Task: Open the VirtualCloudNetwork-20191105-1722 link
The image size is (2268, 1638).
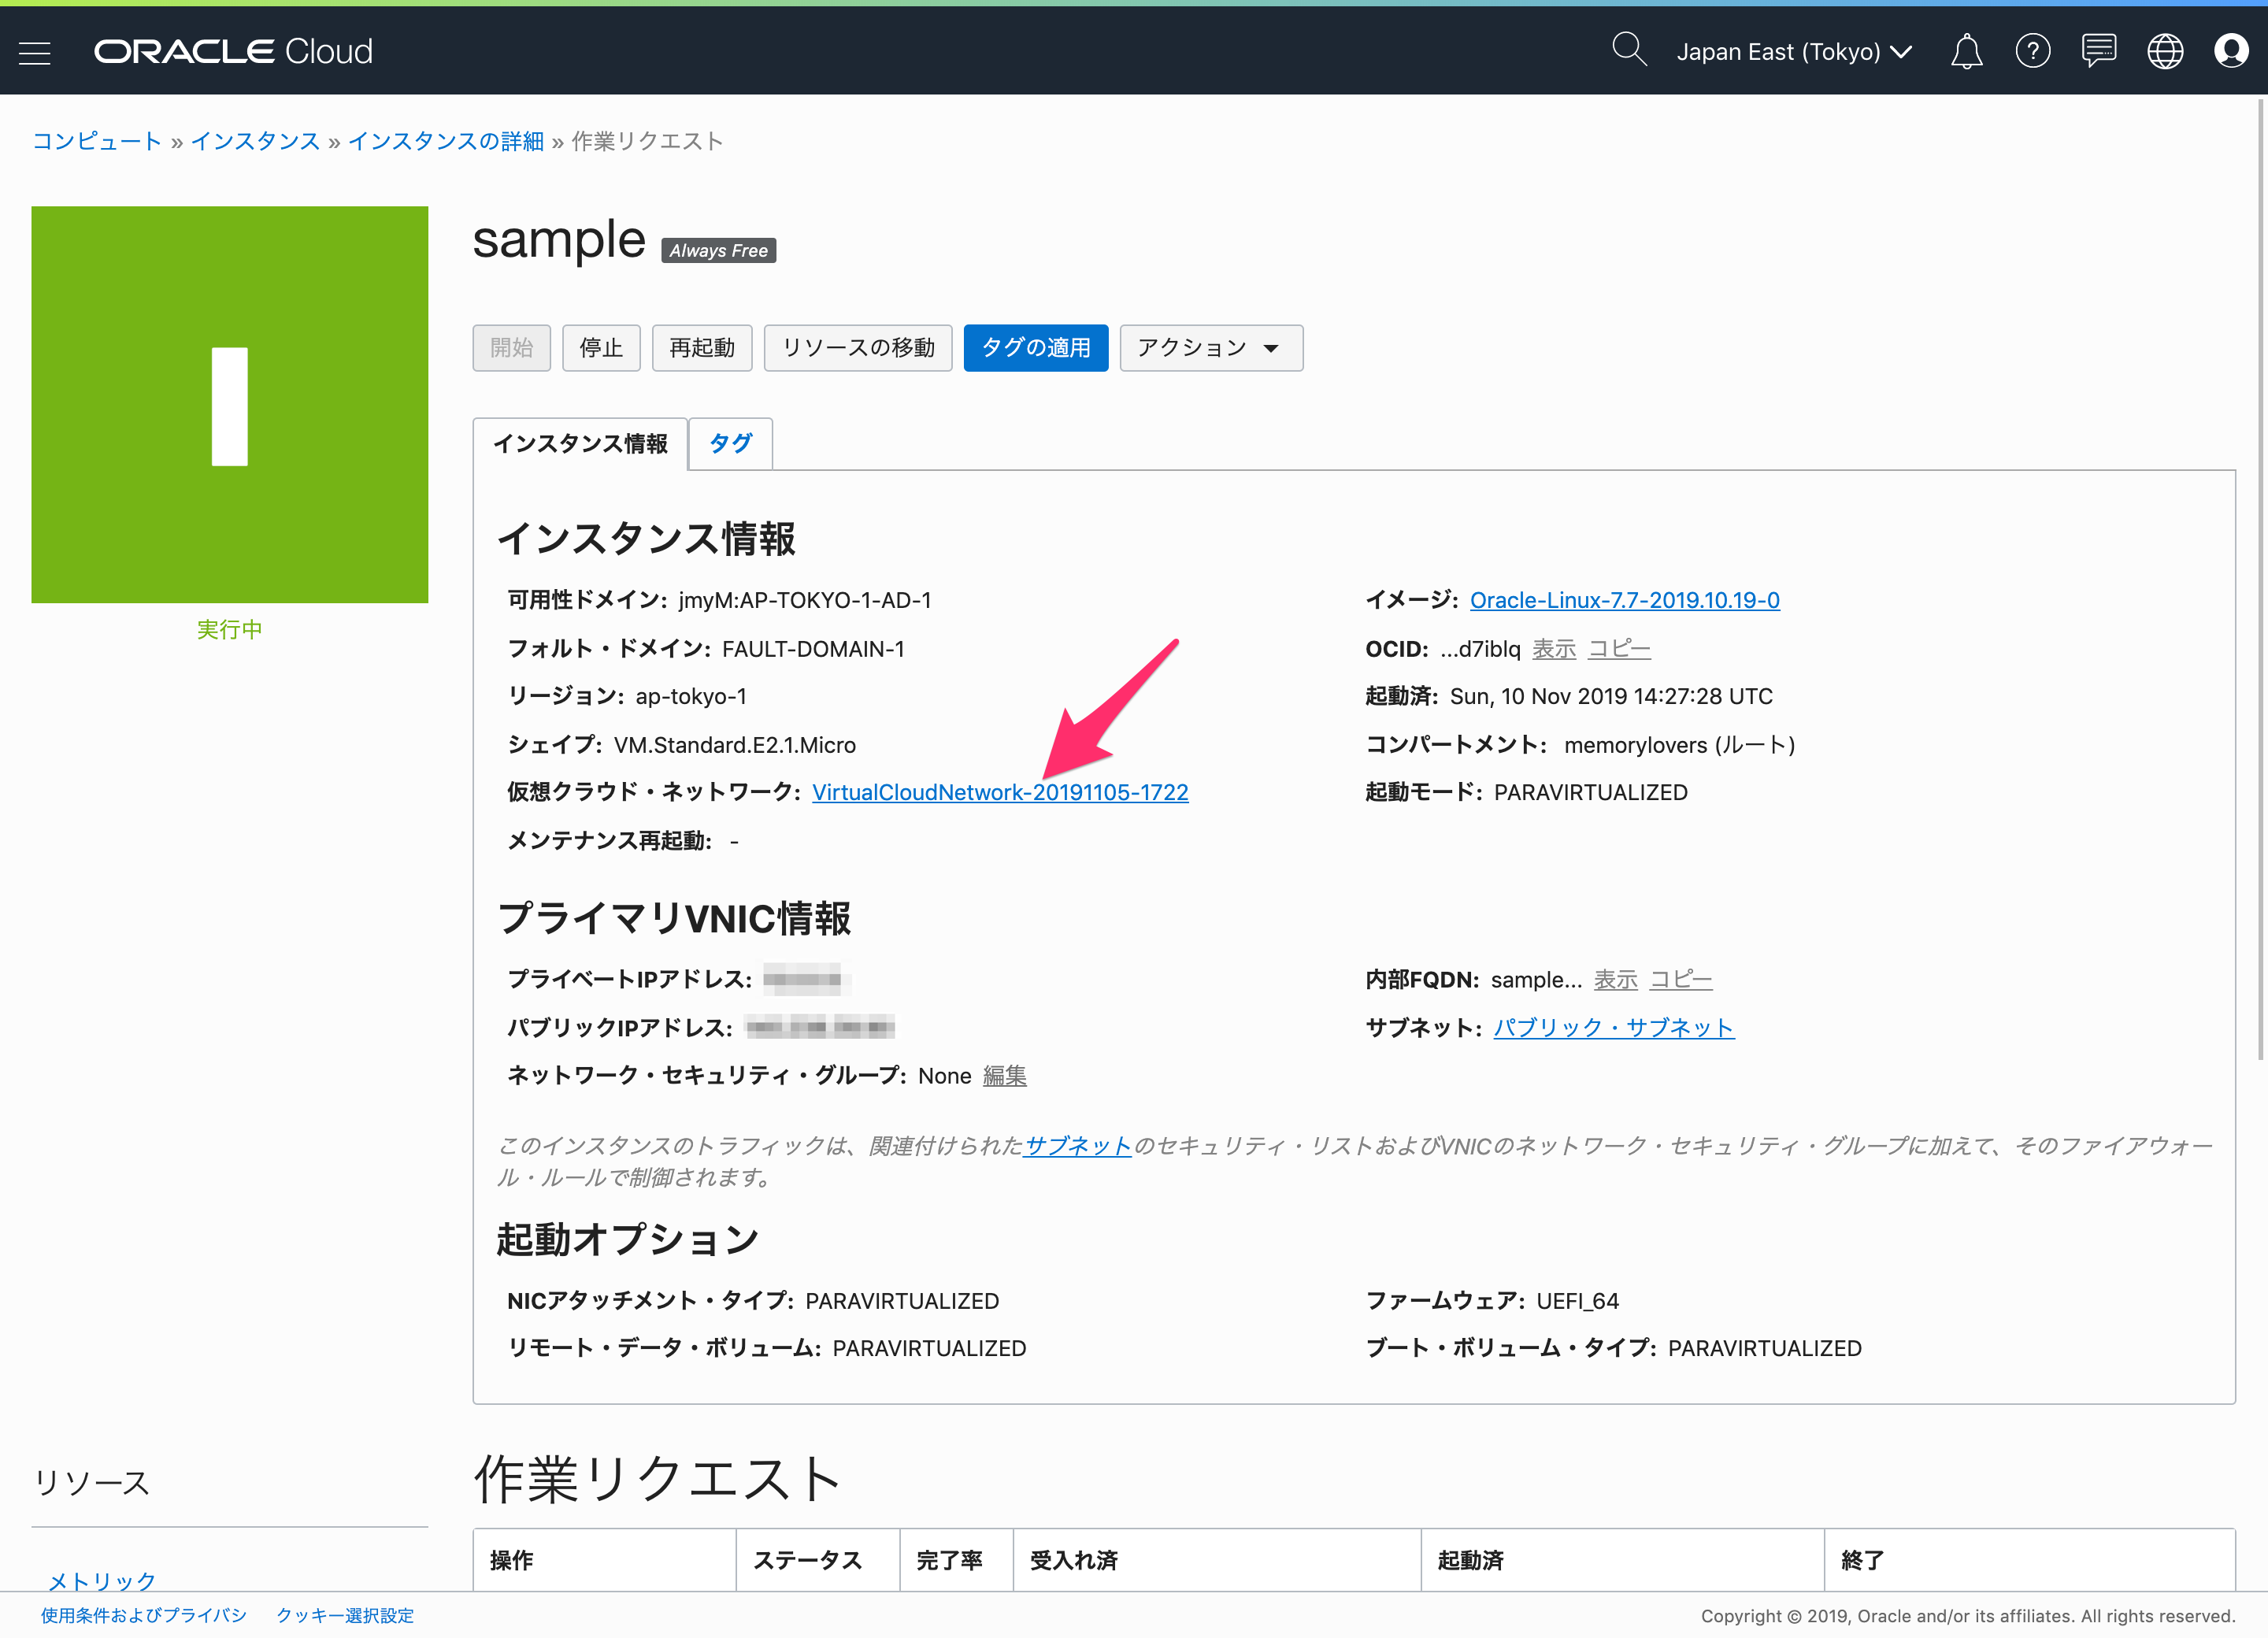Action: [x=1000, y=792]
